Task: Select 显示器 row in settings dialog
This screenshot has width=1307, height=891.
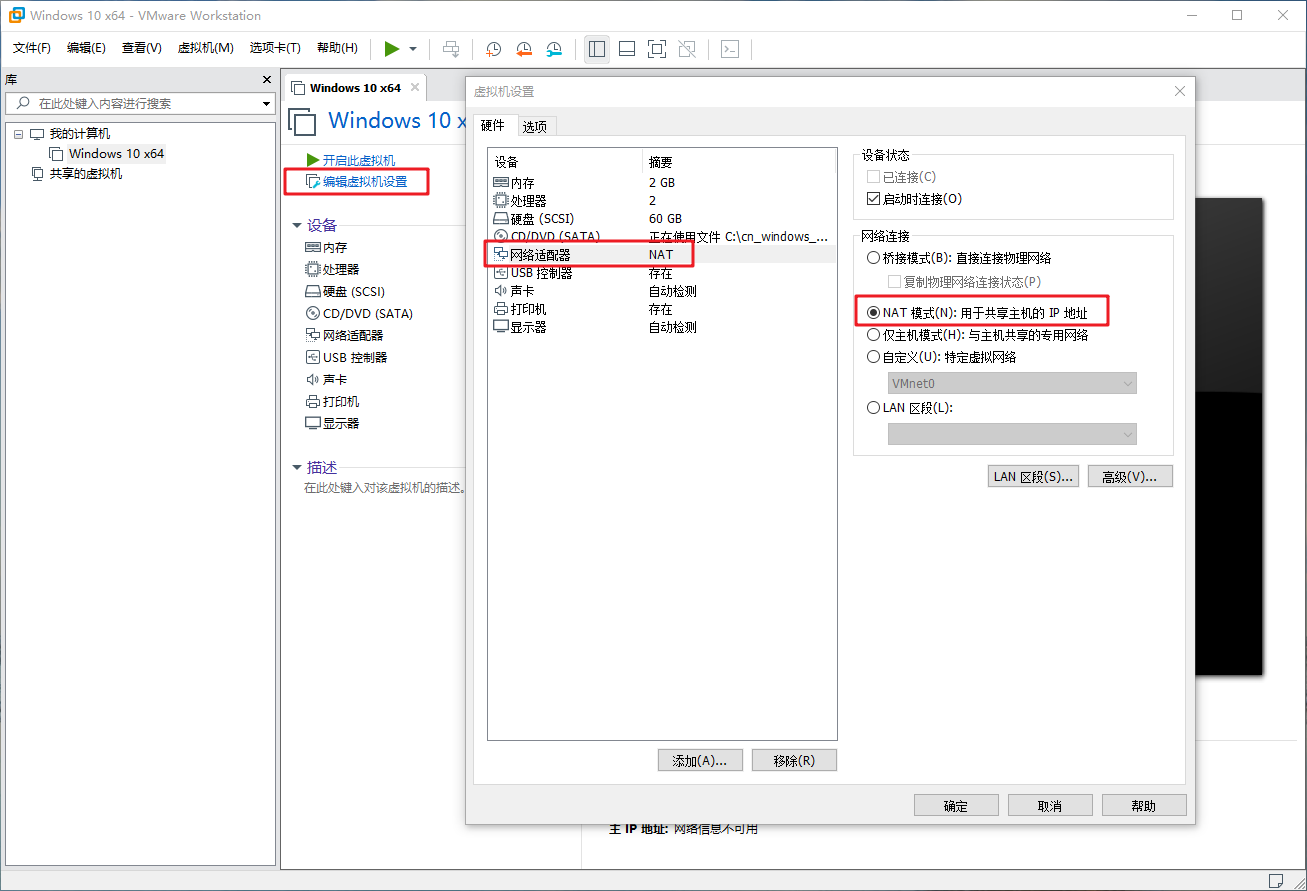Action: coord(661,327)
